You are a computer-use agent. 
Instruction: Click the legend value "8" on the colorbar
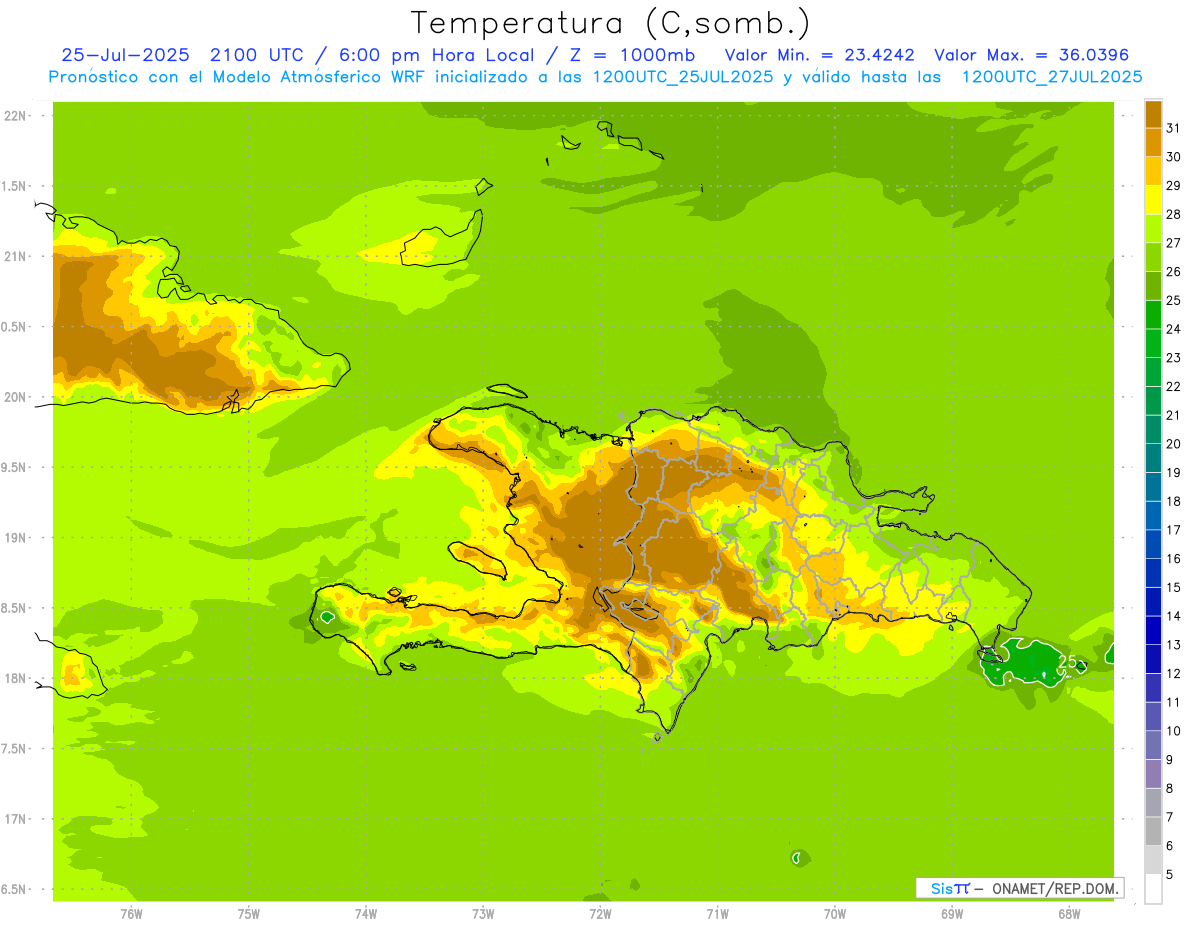pyautogui.click(x=1169, y=788)
